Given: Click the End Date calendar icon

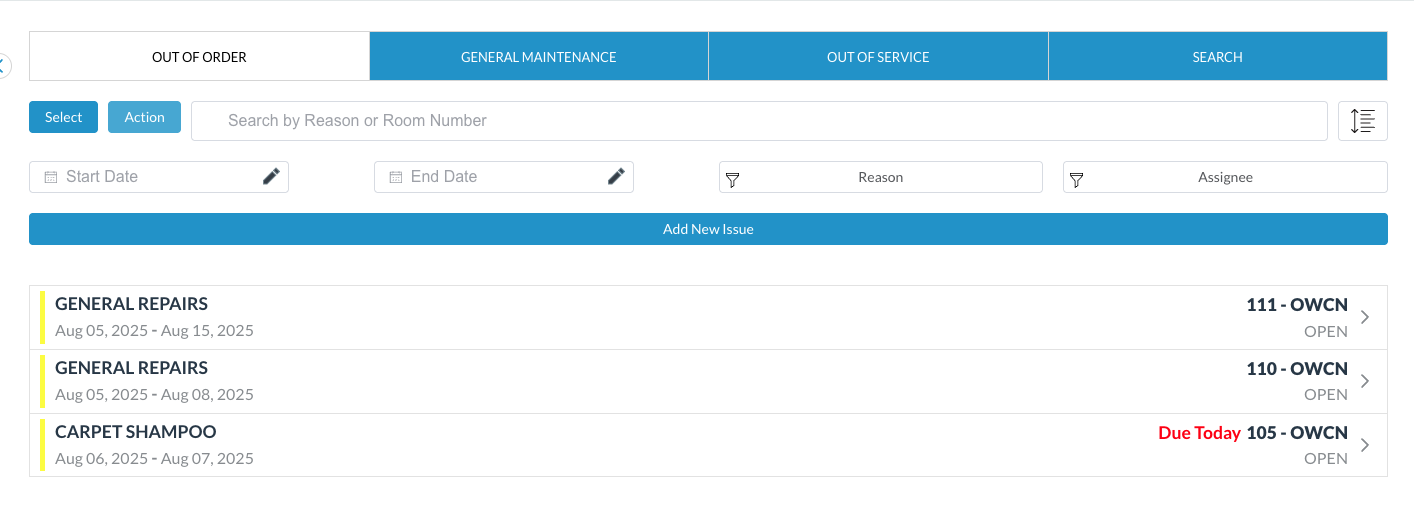Looking at the screenshot, I should (396, 177).
